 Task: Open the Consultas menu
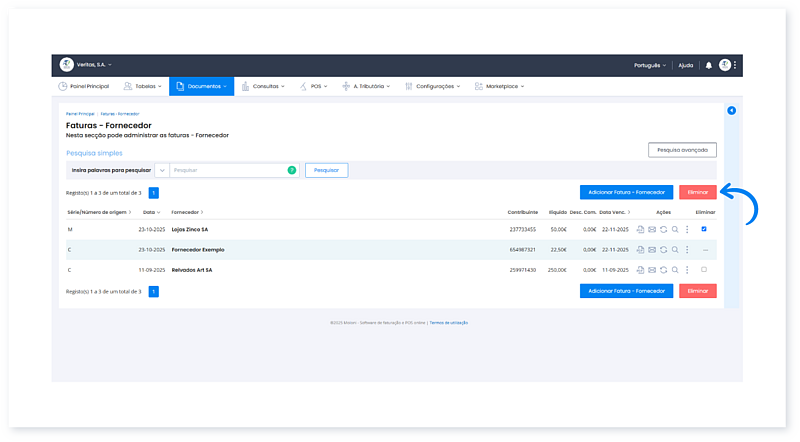tap(265, 87)
